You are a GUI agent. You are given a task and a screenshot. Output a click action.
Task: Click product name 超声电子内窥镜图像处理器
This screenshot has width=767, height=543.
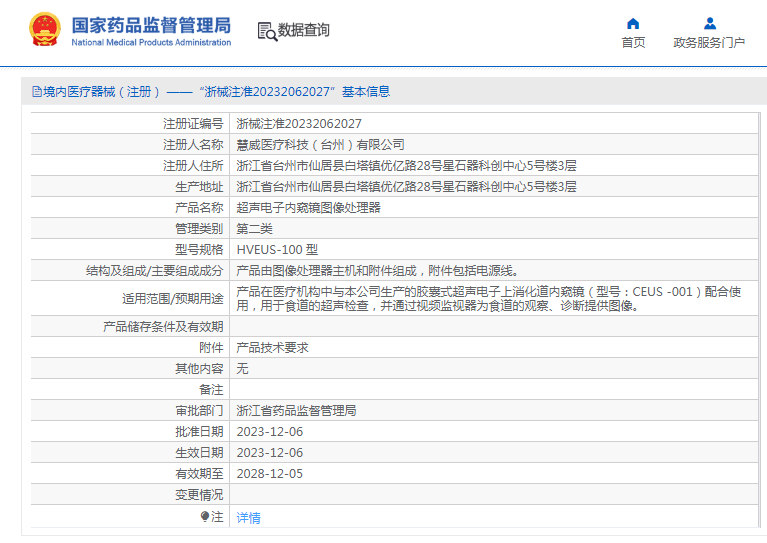pos(309,208)
